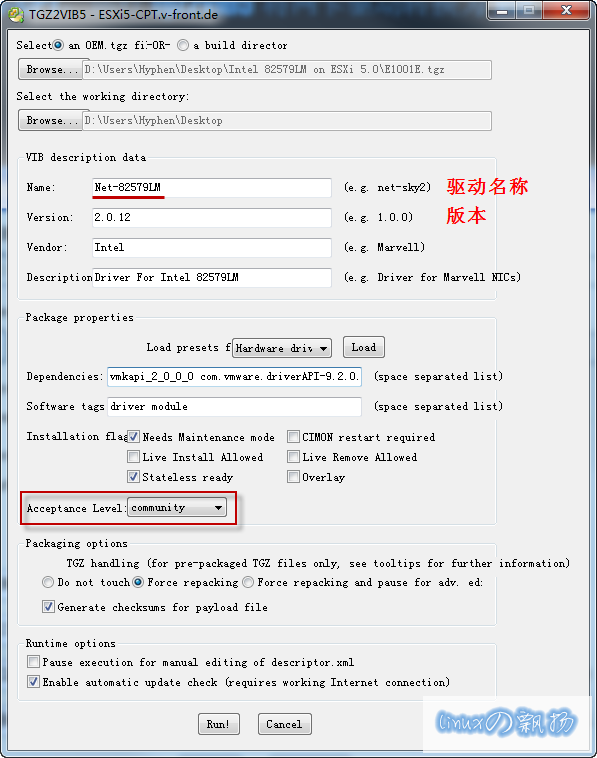Select the 'a build directory' radio option

pyautogui.click(x=183, y=45)
